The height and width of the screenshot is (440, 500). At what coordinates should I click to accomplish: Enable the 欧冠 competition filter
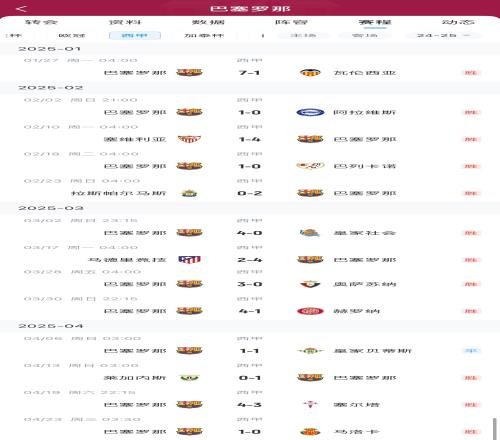coord(72,35)
